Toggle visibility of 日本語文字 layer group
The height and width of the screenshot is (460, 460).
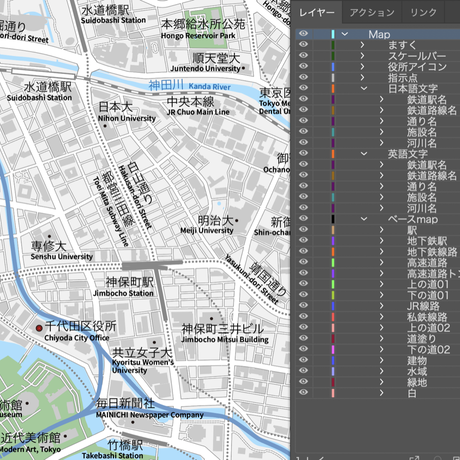(x=303, y=88)
